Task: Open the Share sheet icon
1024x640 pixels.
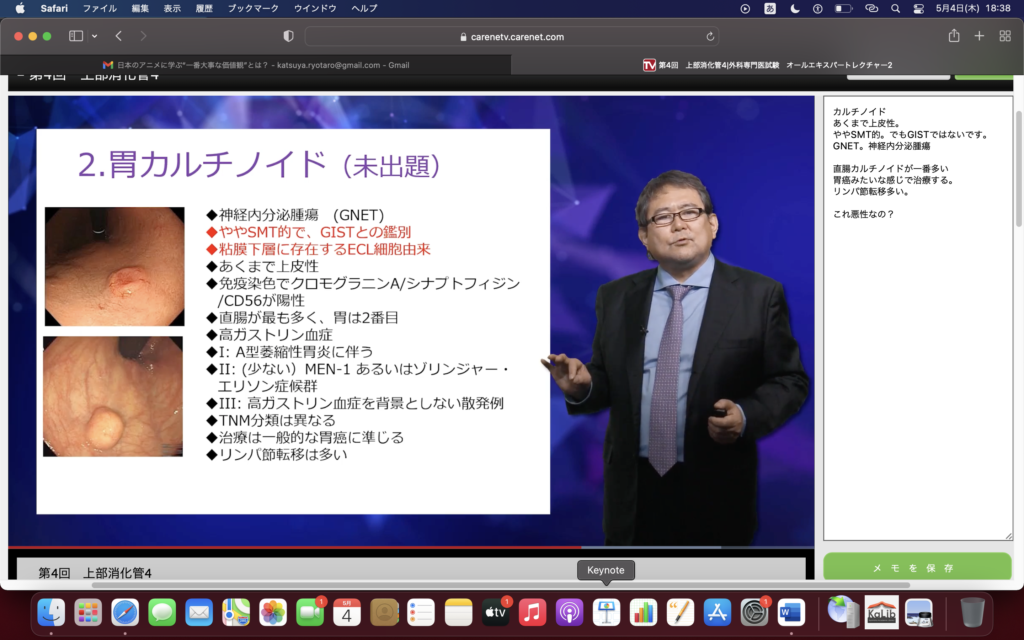Action: (954, 36)
